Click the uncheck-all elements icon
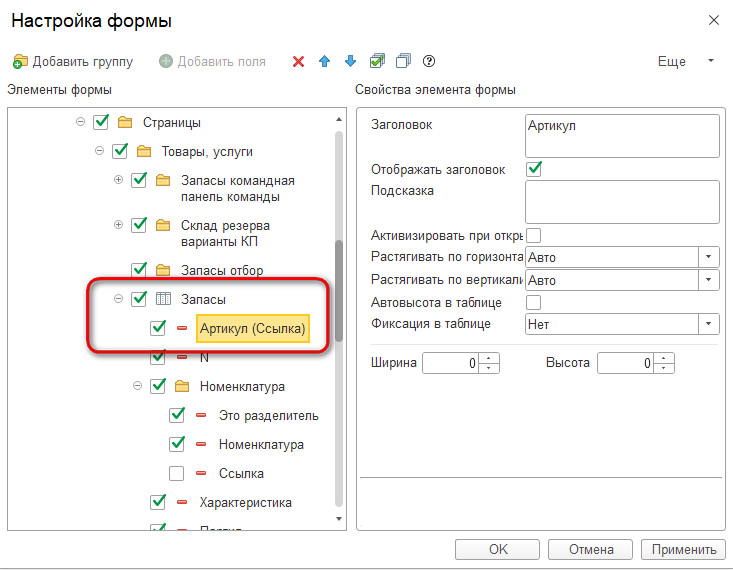Screen dimensions: 733x570 [x=403, y=61]
